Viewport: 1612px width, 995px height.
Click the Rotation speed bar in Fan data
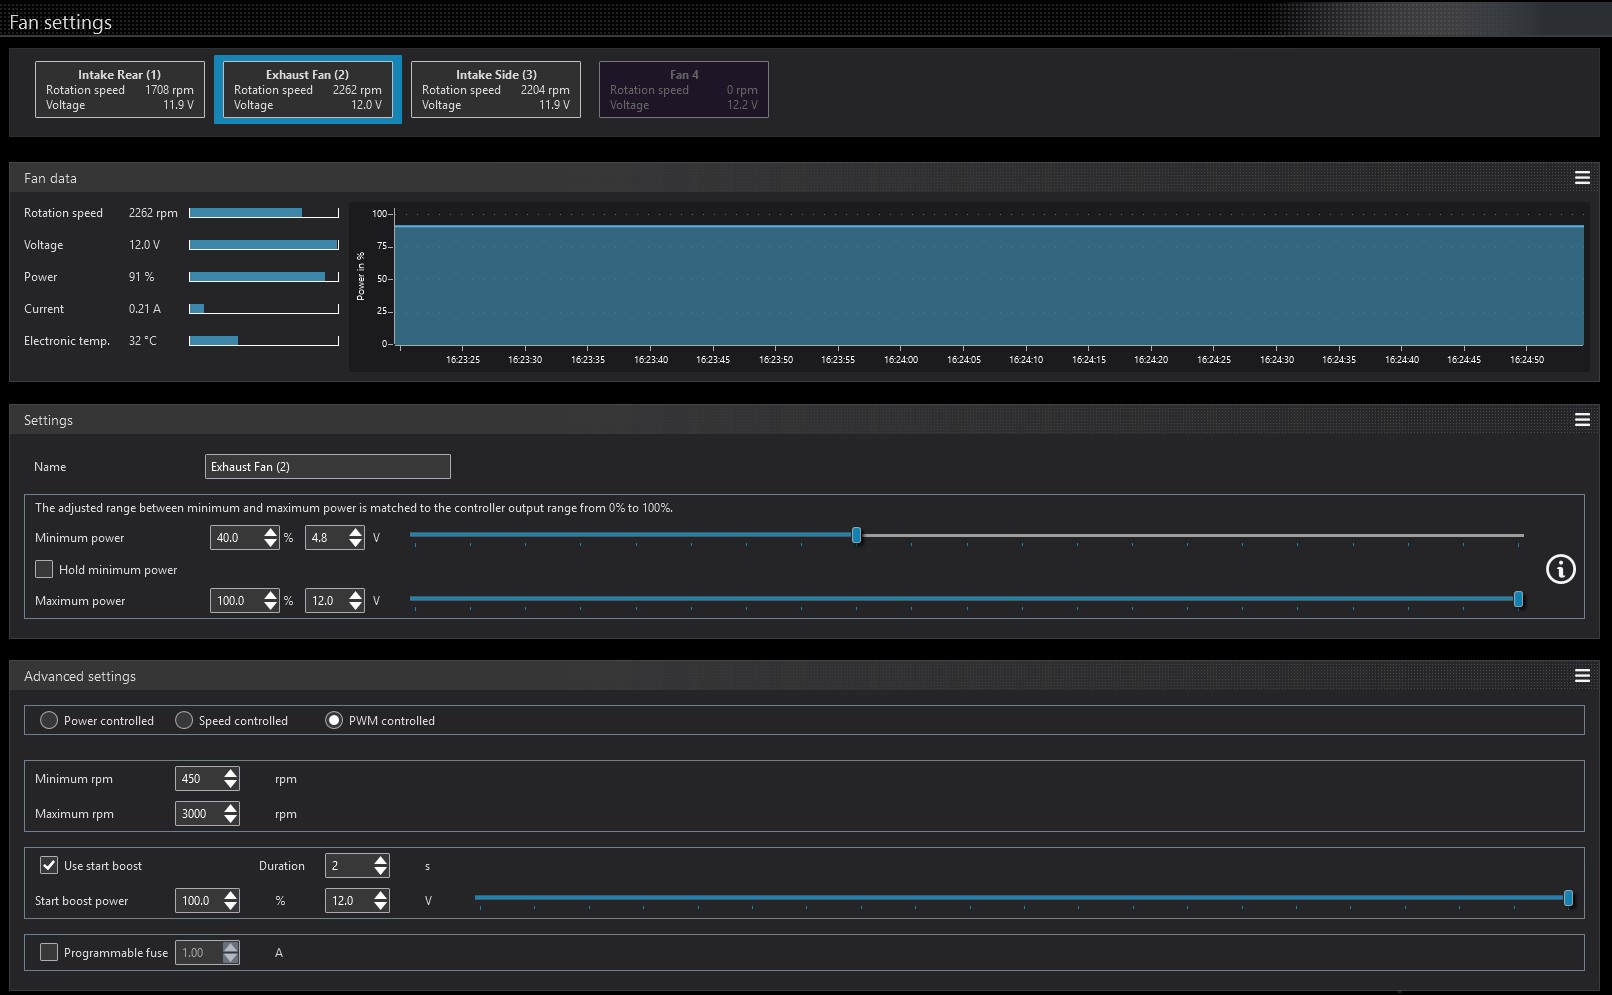pyautogui.click(x=264, y=213)
